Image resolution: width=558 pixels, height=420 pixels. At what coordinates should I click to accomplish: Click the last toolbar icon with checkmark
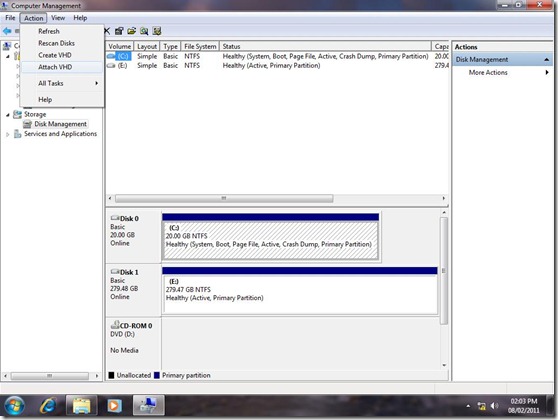pyautogui.click(x=157, y=31)
